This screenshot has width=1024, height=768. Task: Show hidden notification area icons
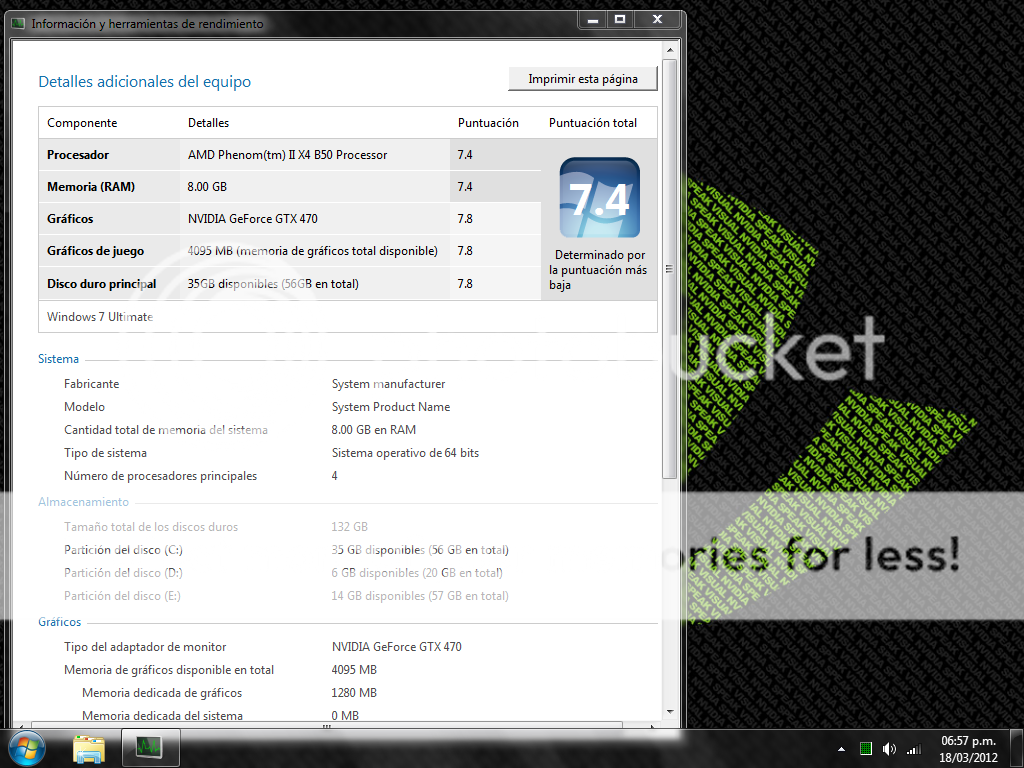(x=841, y=749)
